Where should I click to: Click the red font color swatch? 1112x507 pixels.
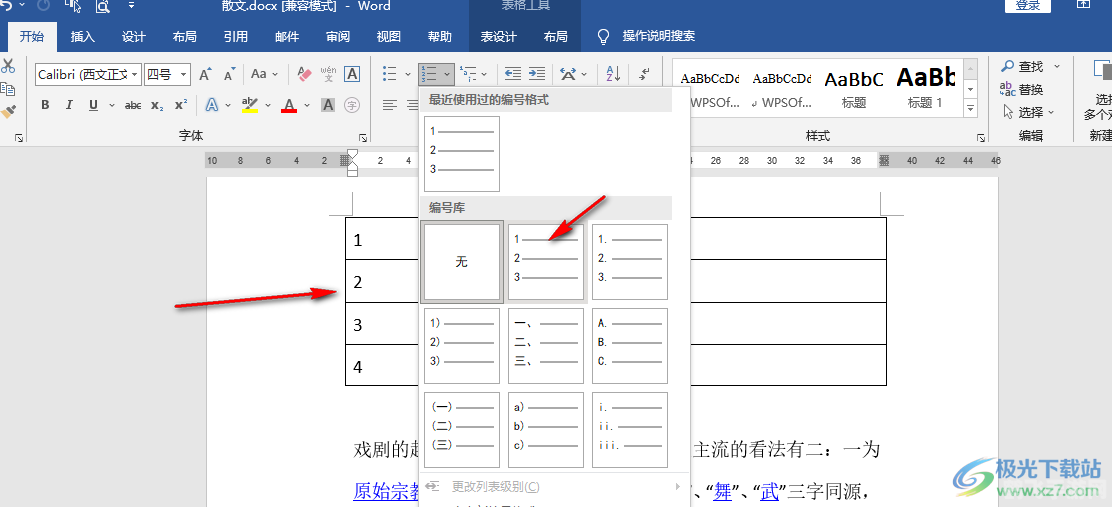tap(289, 106)
